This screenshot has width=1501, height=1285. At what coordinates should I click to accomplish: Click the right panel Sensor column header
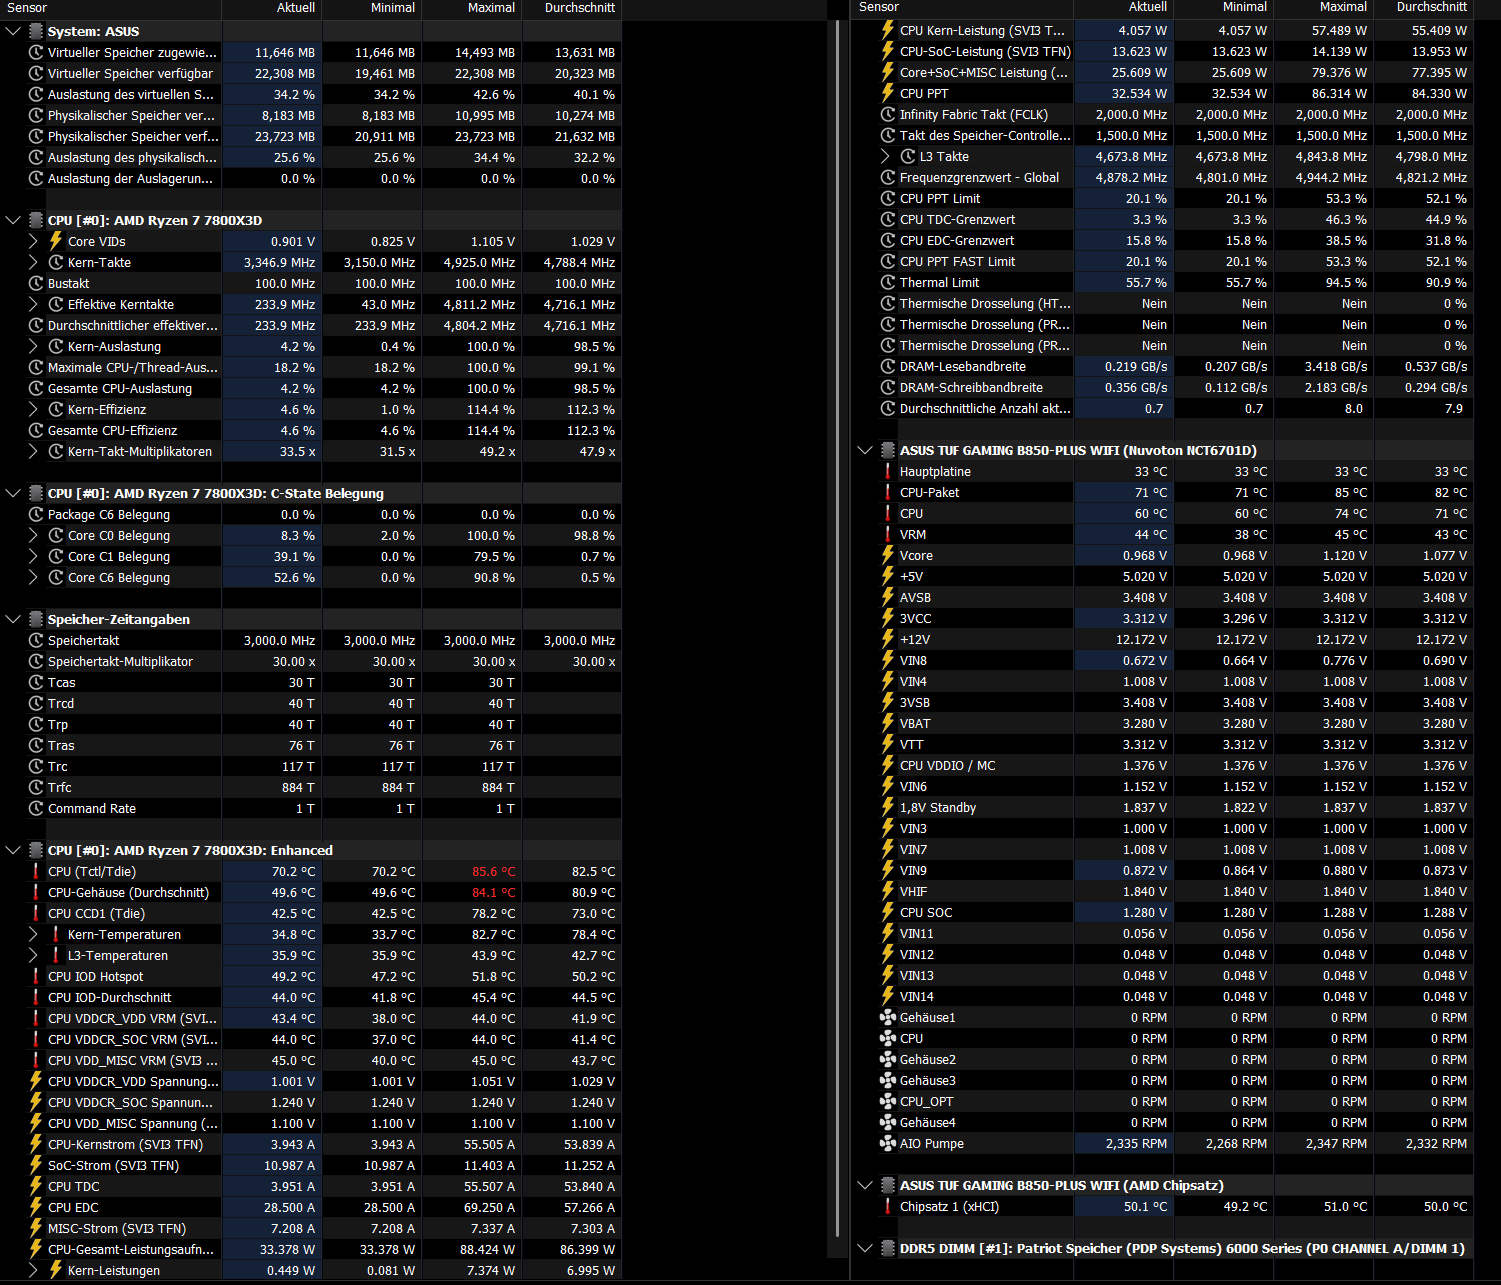[x=962, y=7]
